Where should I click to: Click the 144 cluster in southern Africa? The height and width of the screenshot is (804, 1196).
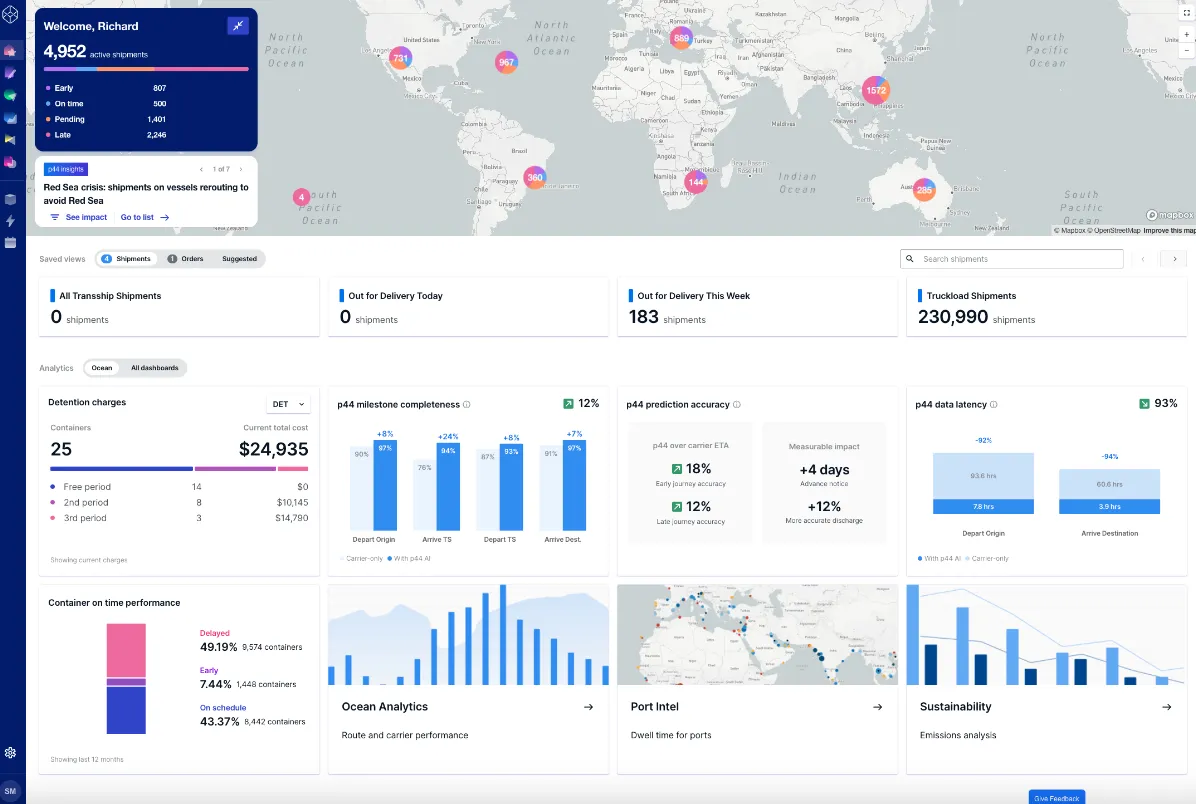pos(696,182)
